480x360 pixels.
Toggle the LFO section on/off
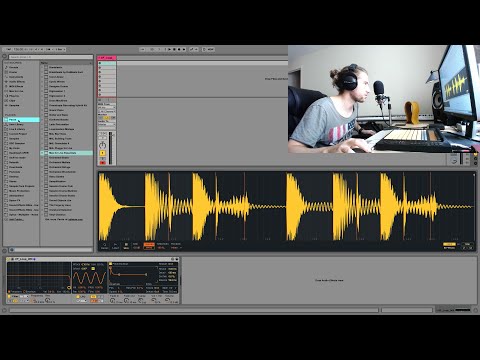click(78, 296)
